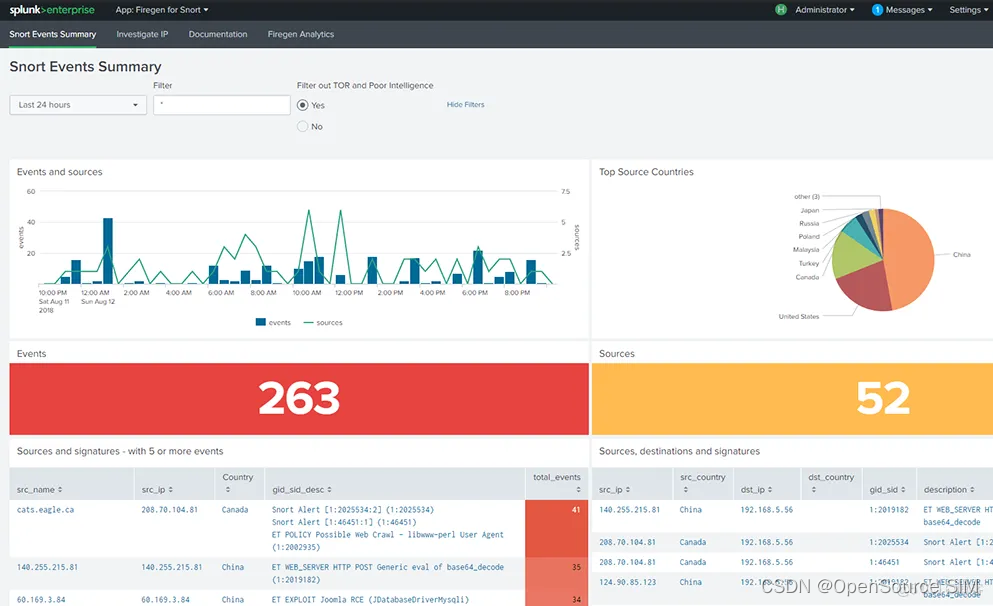The image size is (993, 606).
Task: Click the Splunk enterprise logo
Action: click(x=52, y=9)
